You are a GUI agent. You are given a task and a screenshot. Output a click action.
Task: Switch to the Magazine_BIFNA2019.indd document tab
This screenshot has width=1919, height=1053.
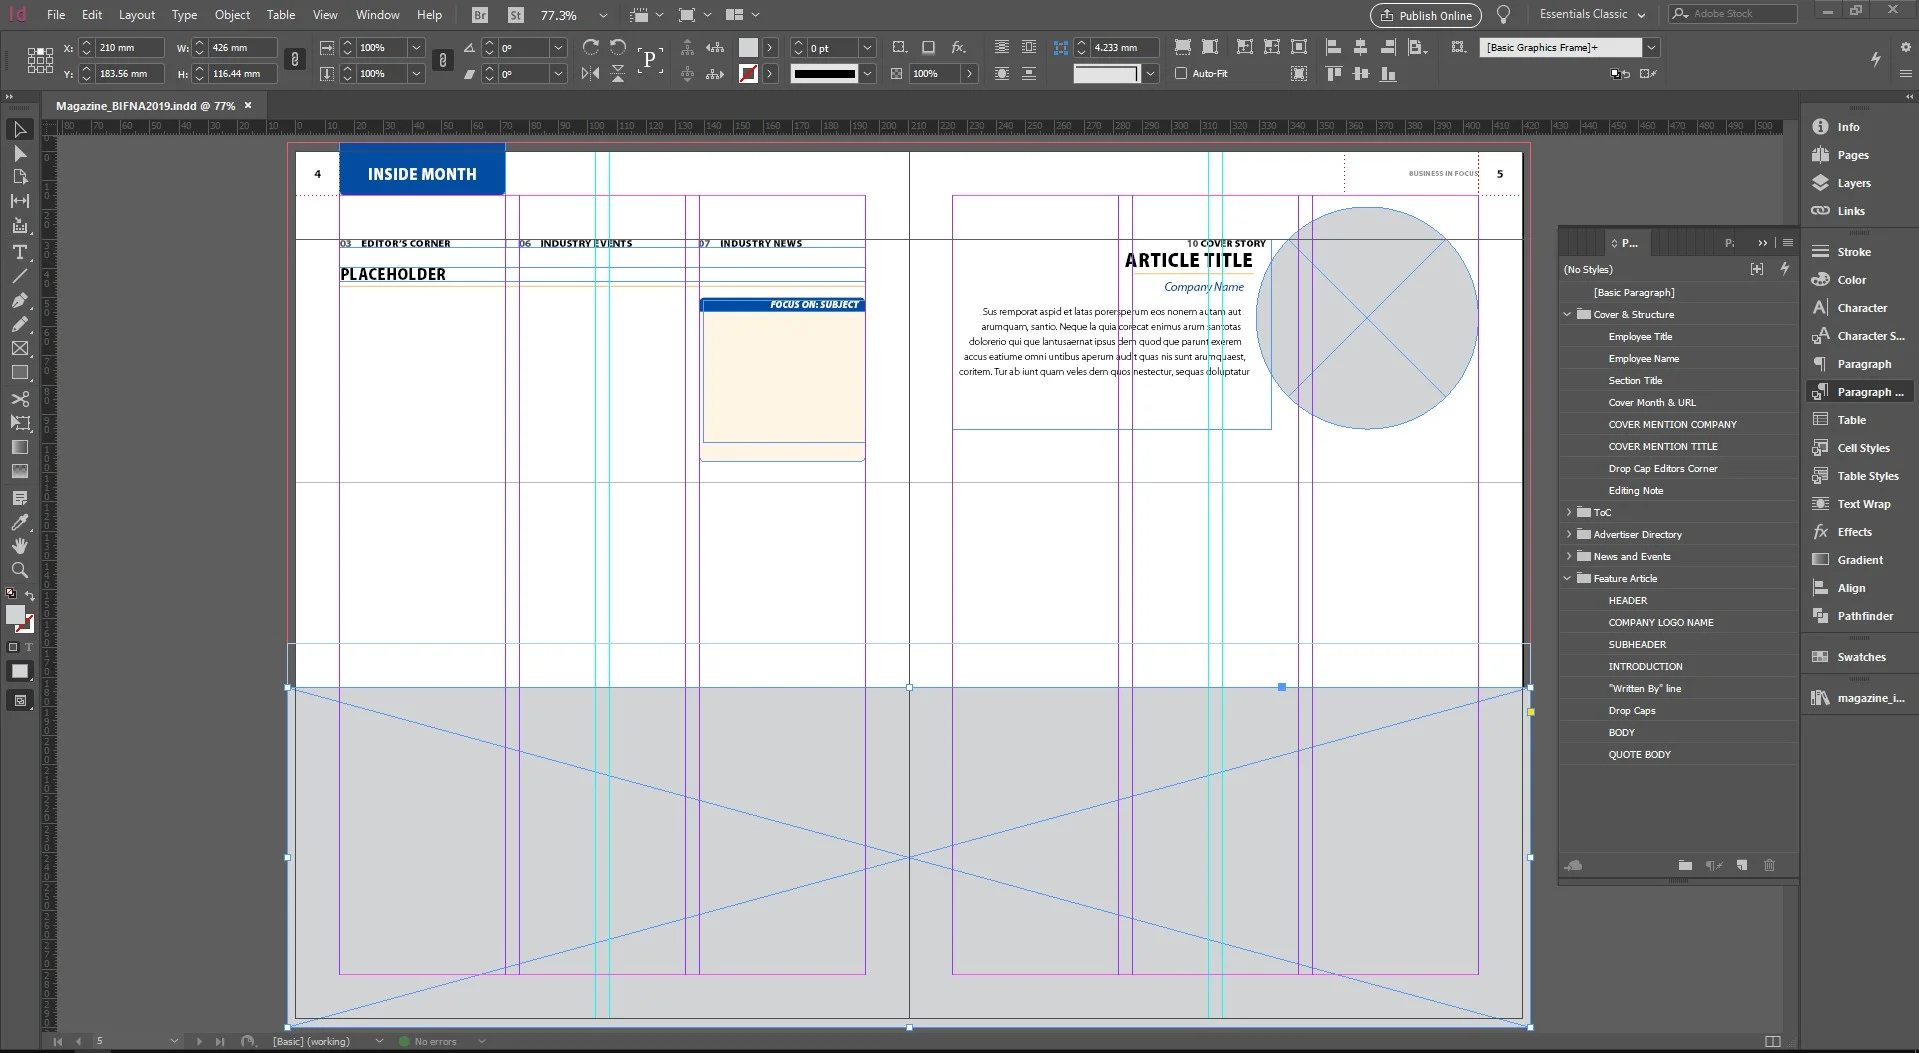point(145,105)
